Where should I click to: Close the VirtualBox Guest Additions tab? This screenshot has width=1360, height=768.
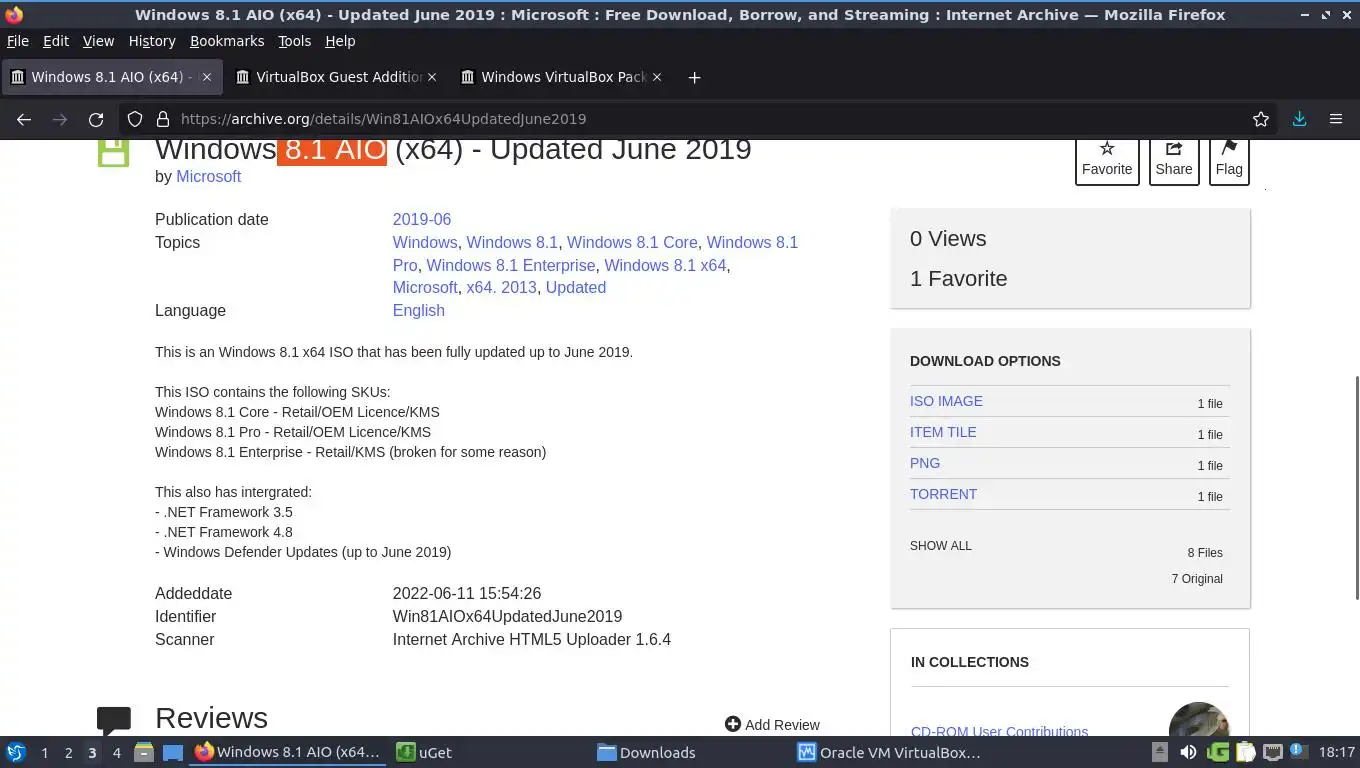coord(432,77)
